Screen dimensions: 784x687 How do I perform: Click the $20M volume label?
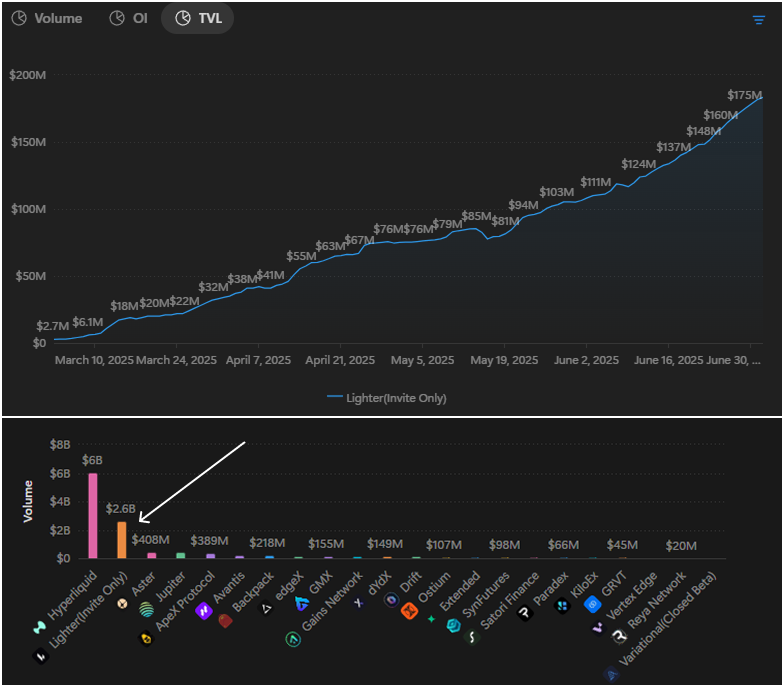(x=682, y=546)
